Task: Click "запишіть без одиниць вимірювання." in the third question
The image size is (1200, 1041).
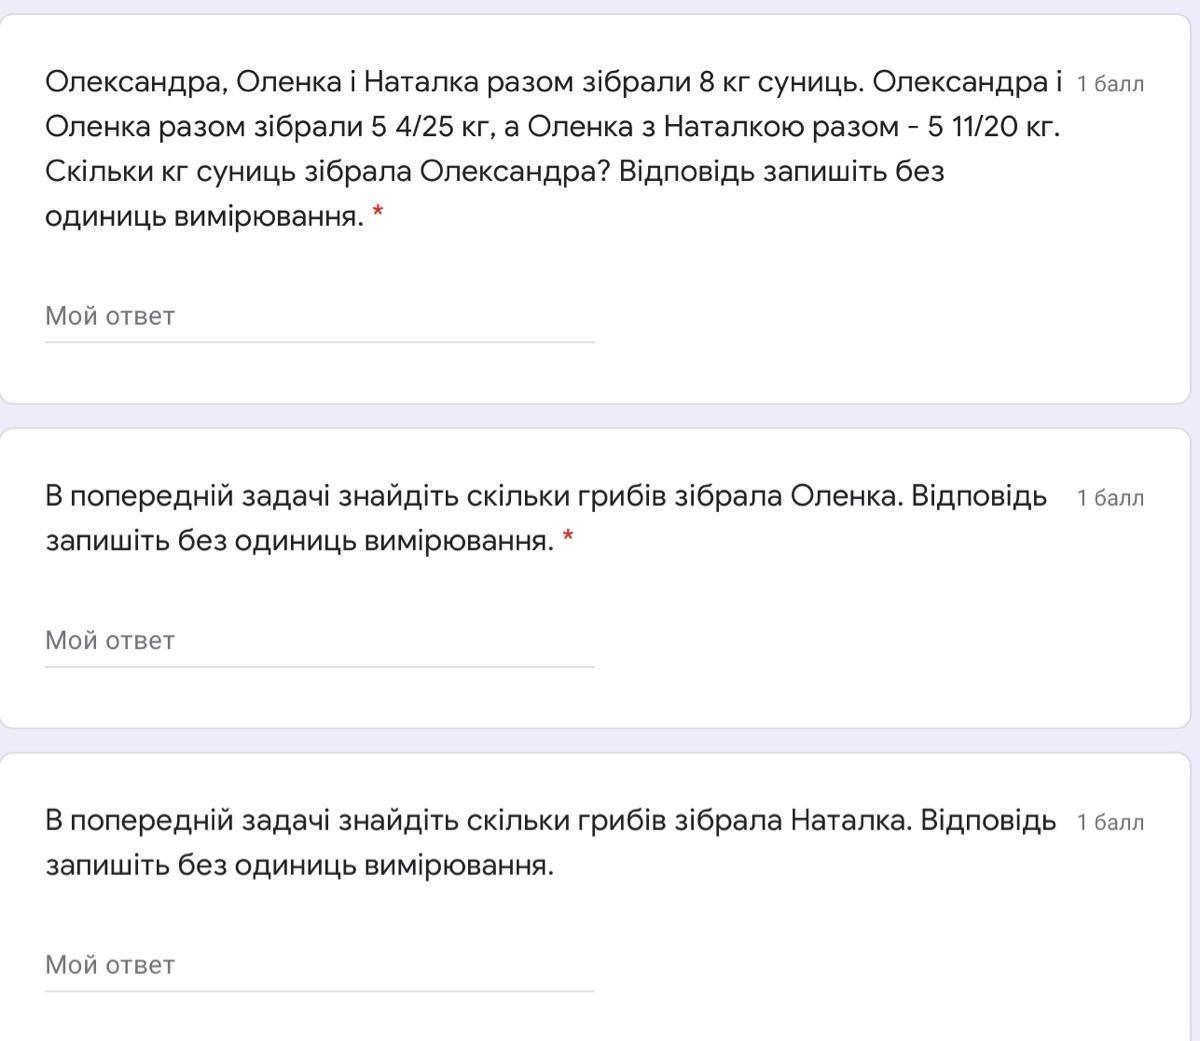Action: click(299, 866)
